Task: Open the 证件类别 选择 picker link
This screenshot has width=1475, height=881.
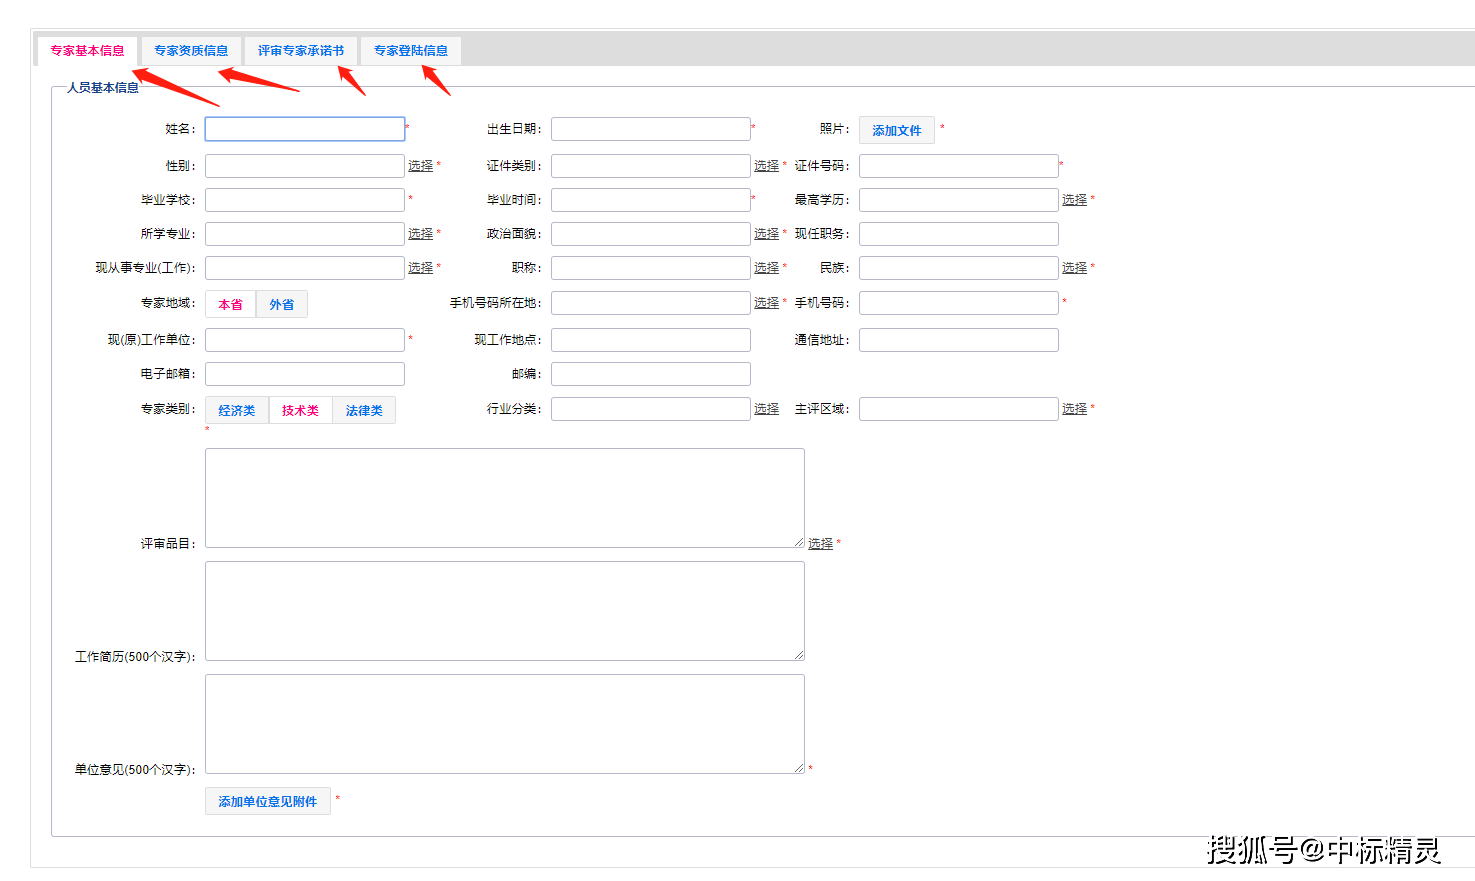Action: pos(766,166)
